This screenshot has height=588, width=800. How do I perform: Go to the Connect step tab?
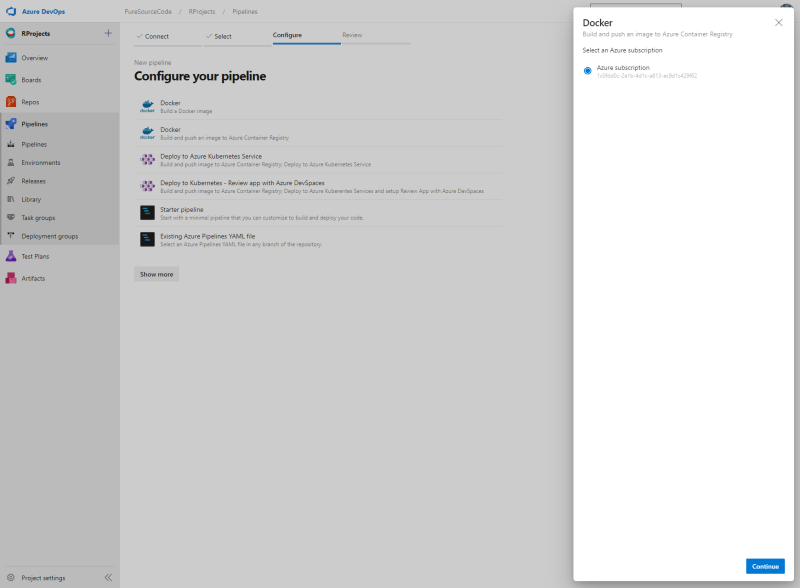pos(168,36)
